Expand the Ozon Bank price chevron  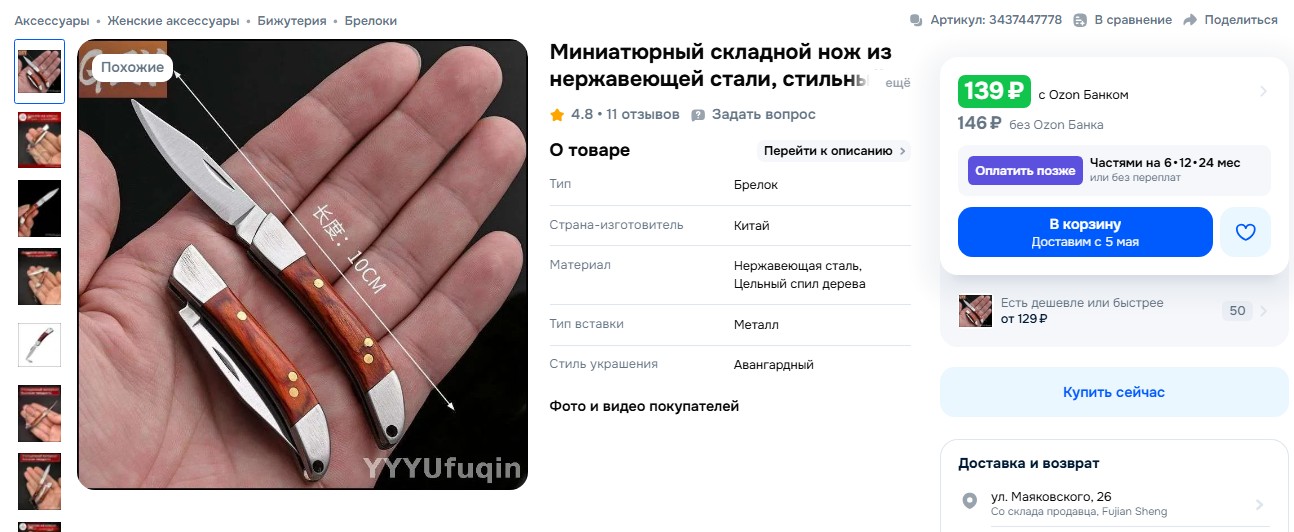[x=1263, y=91]
